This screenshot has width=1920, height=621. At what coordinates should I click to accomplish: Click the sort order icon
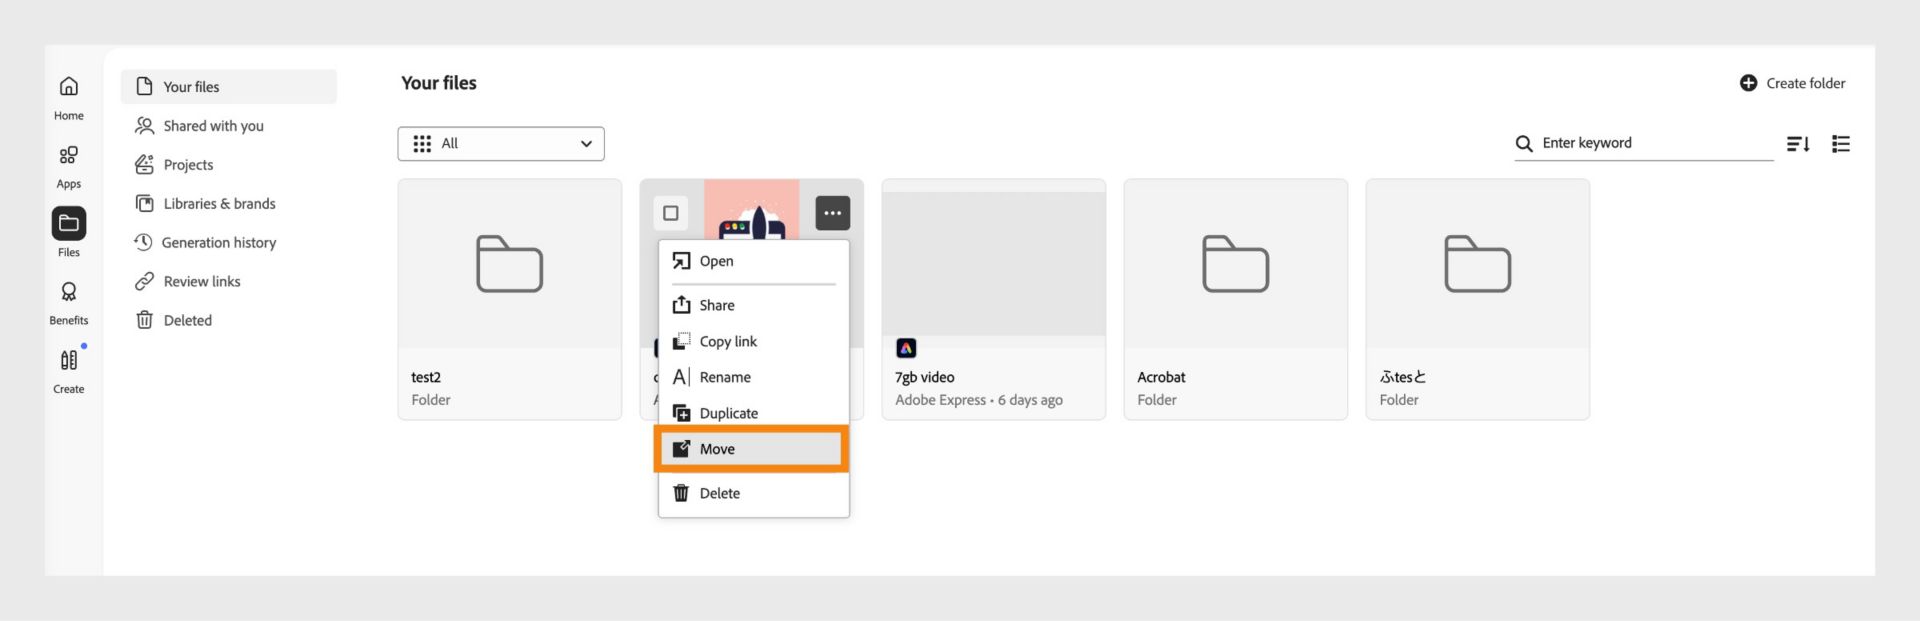pyautogui.click(x=1798, y=144)
